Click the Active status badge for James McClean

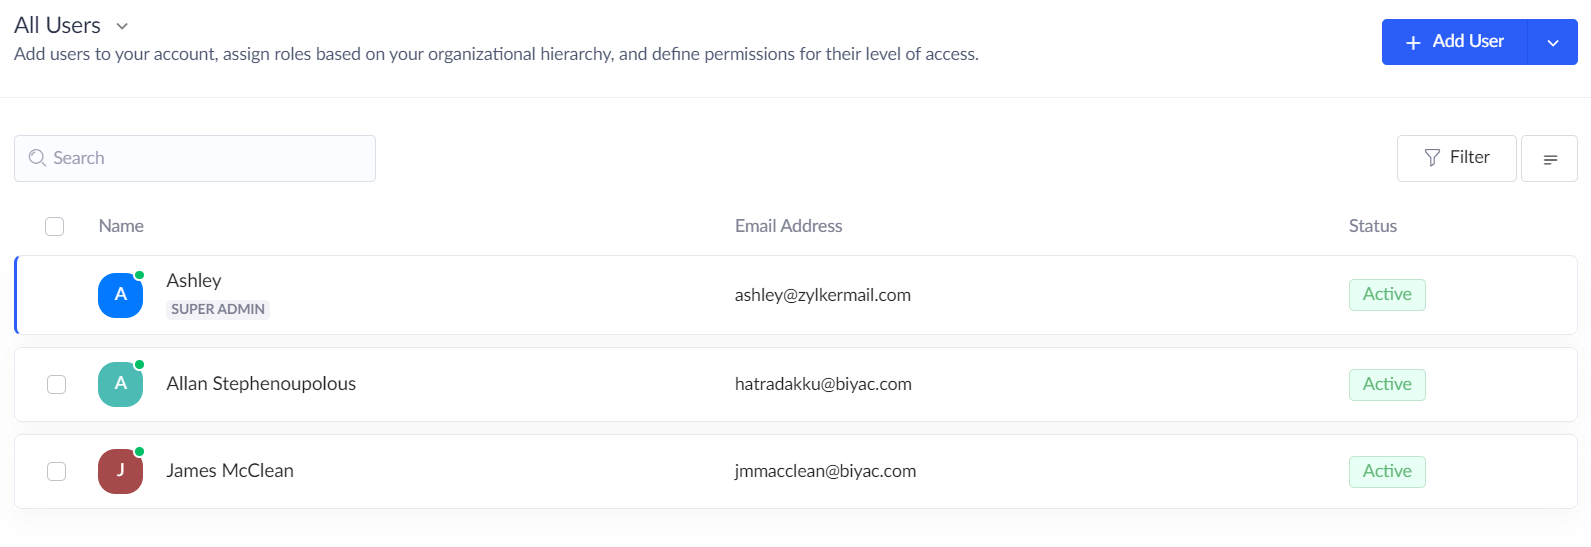[x=1387, y=471]
